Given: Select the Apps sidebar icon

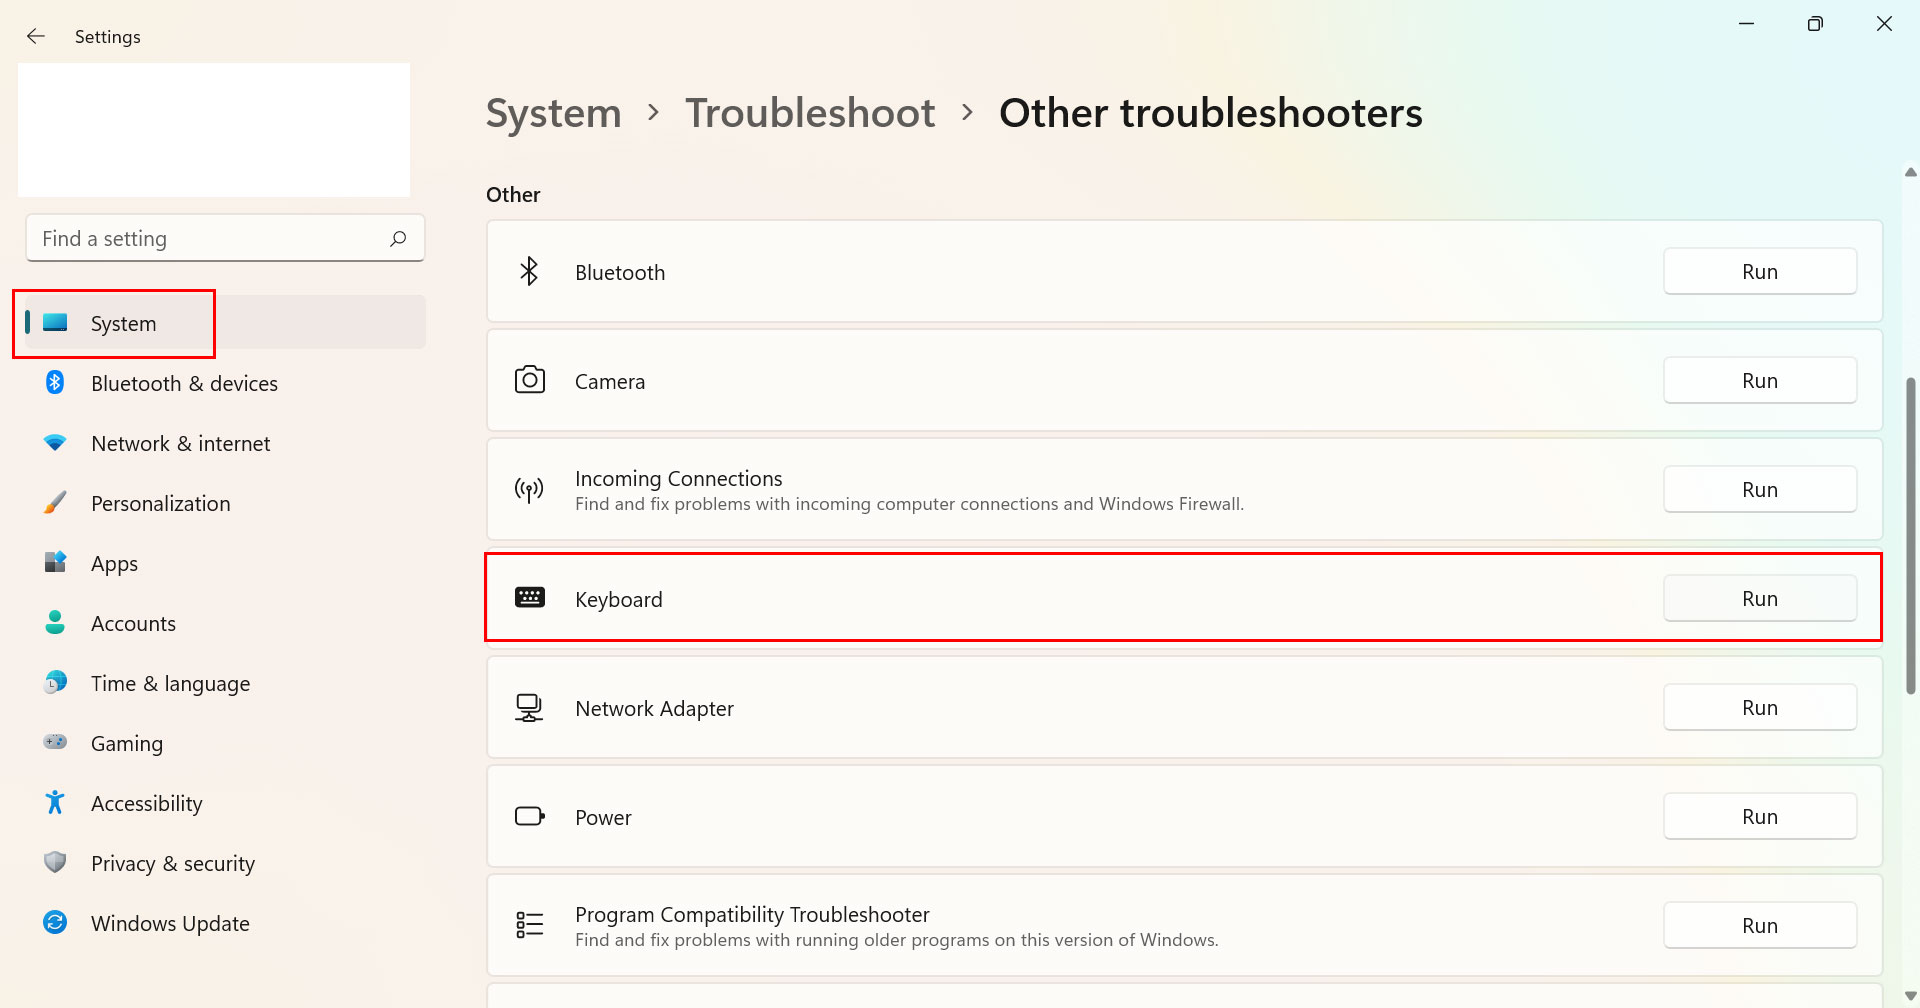Looking at the screenshot, I should [55, 563].
